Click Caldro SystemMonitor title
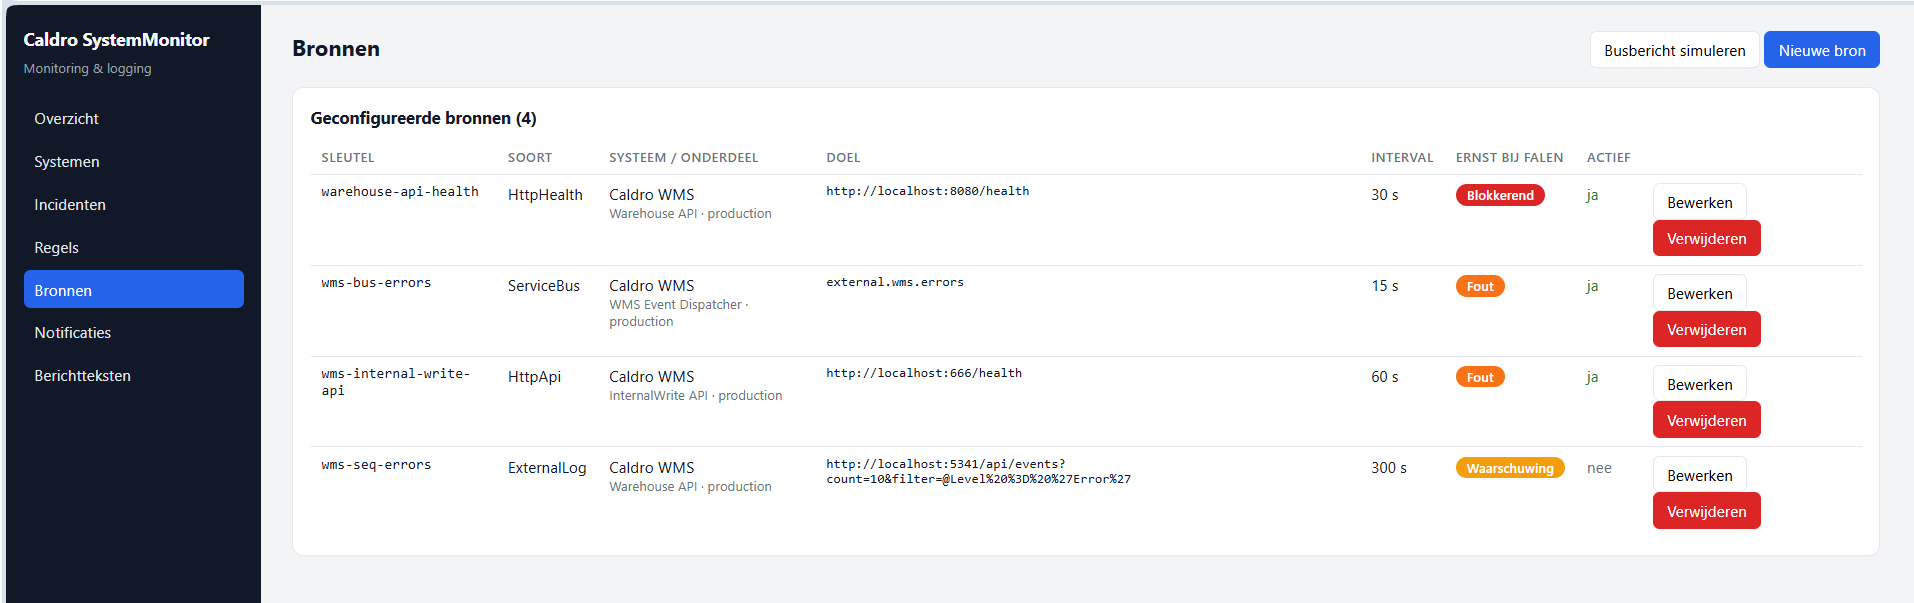This screenshot has width=1914, height=603. point(116,40)
